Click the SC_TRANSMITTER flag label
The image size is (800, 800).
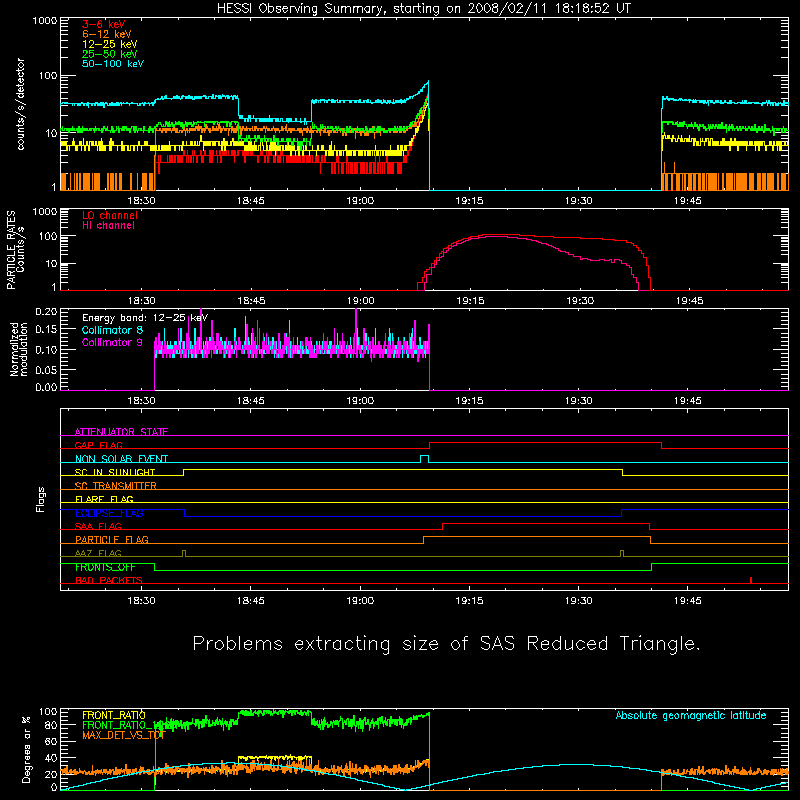coord(115,486)
